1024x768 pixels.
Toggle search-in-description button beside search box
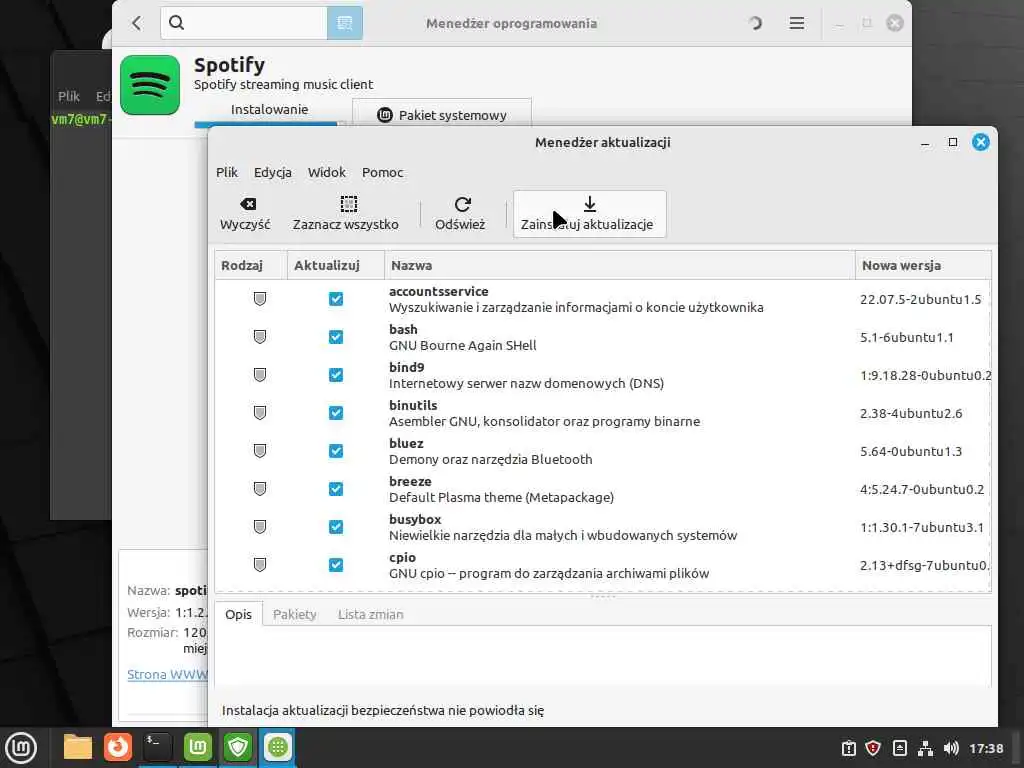click(345, 24)
